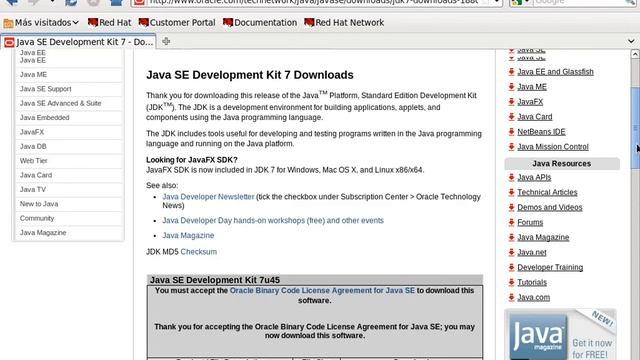Click the Looking for JavaFX SDK? text
This screenshot has height=360, width=640.
pos(192,160)
